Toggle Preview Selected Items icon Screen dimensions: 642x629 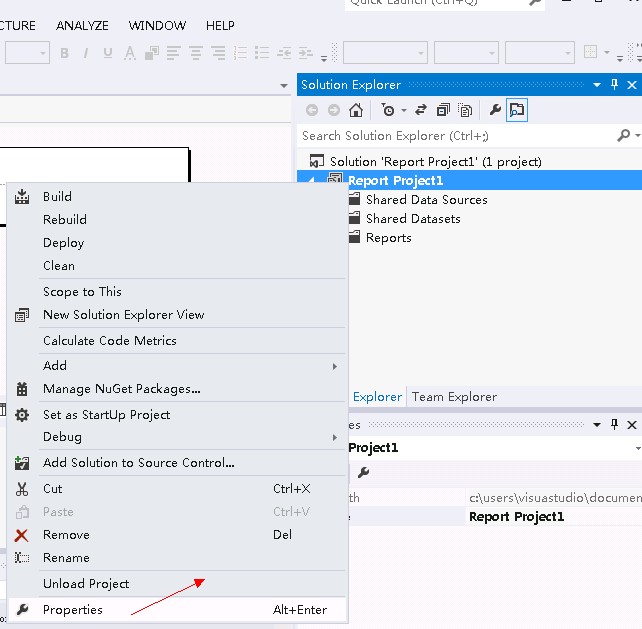click(x=516, y=110)
